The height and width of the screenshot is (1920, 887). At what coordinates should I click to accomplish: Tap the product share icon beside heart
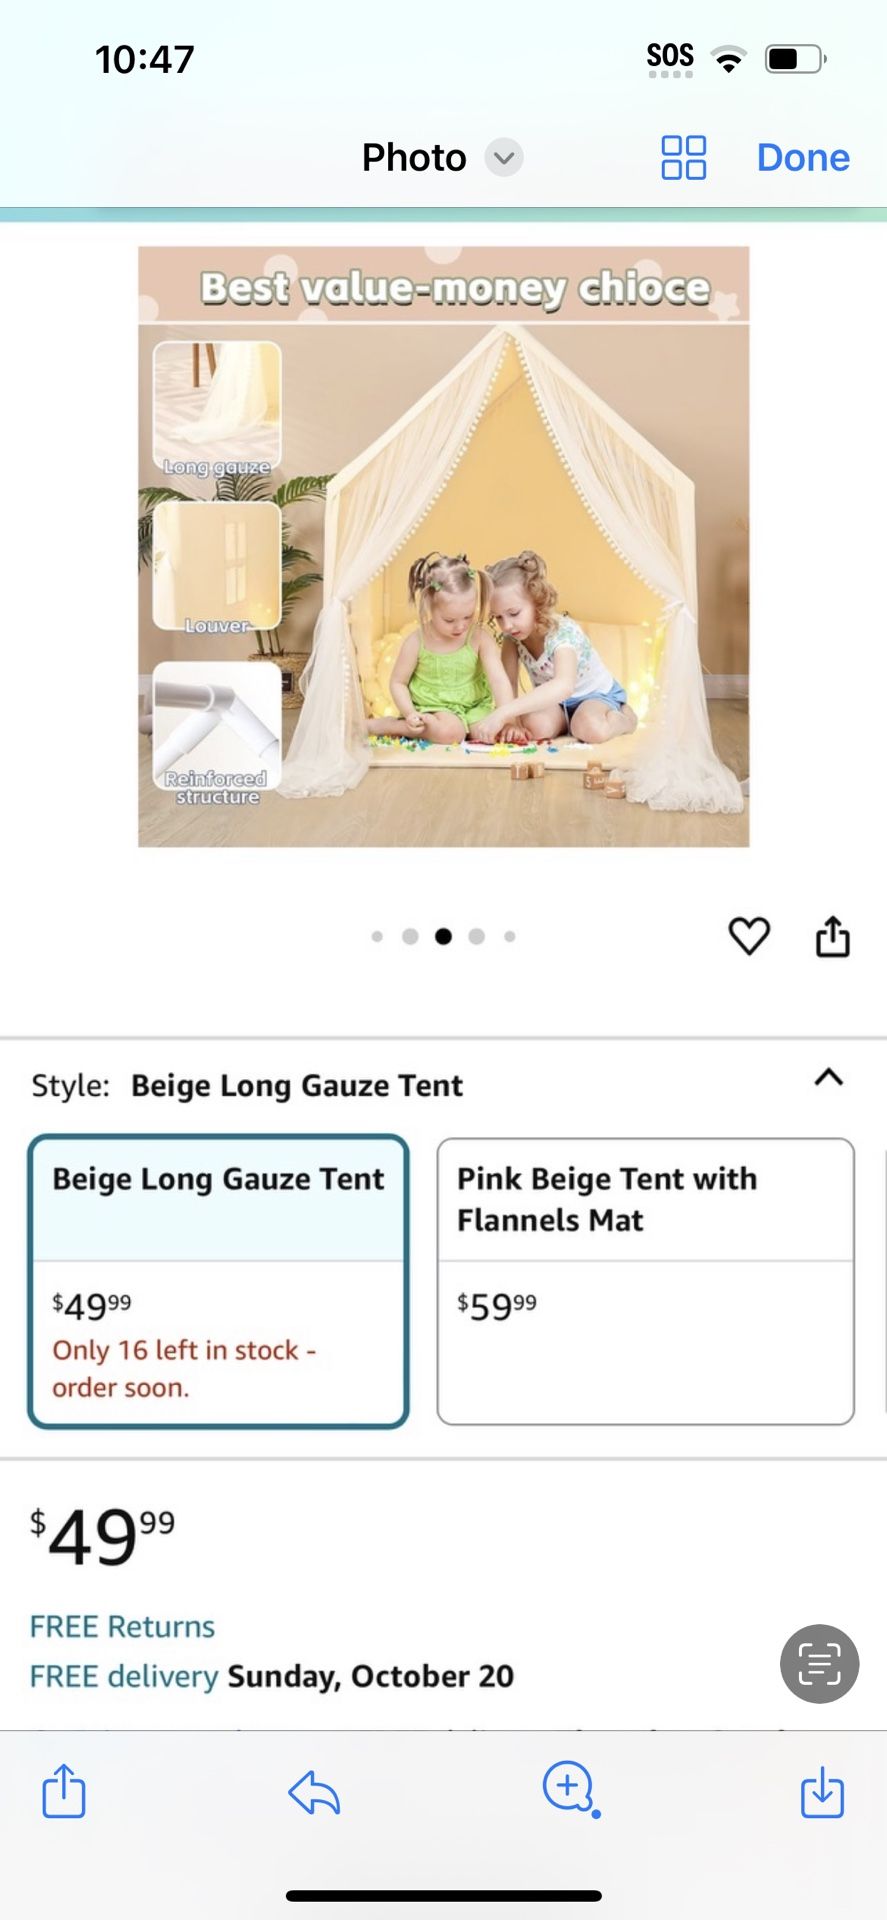(832, 937)
